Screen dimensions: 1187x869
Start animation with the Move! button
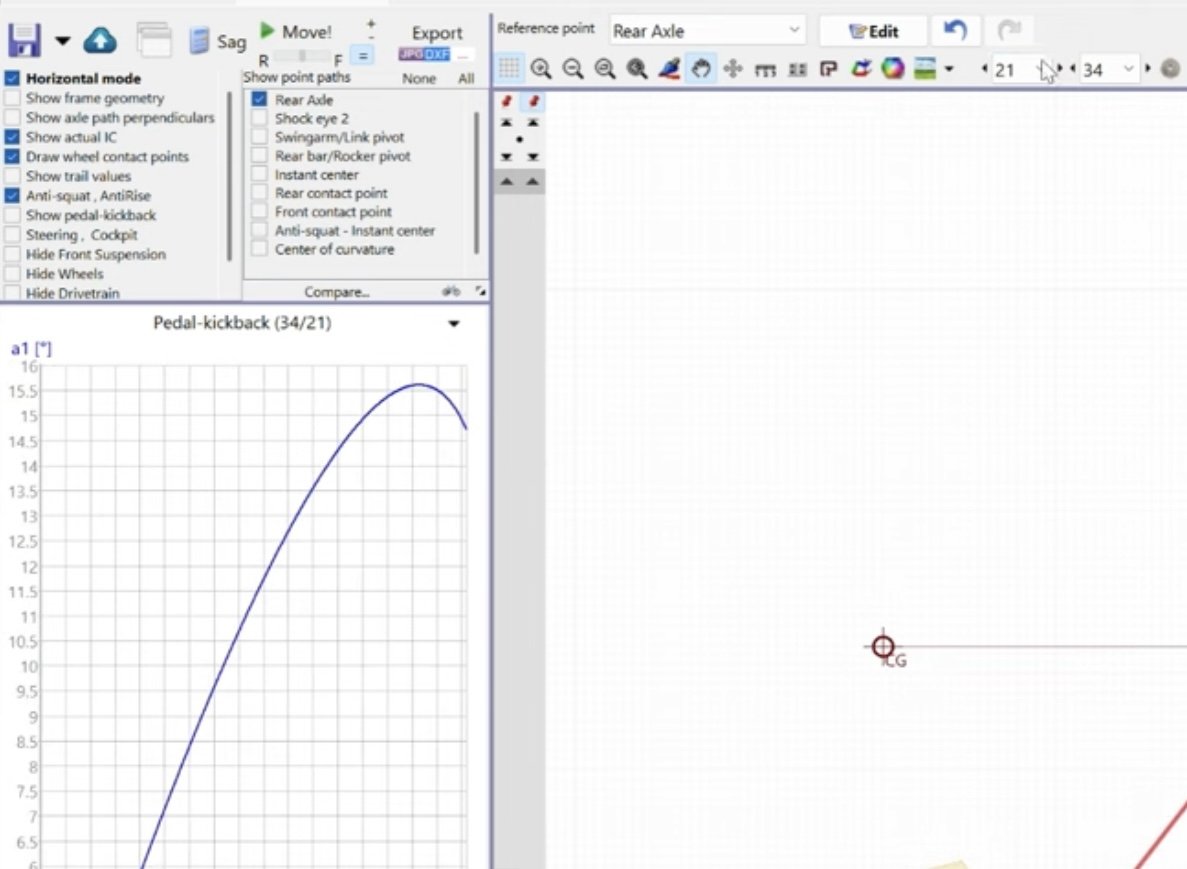coord(296,32)
